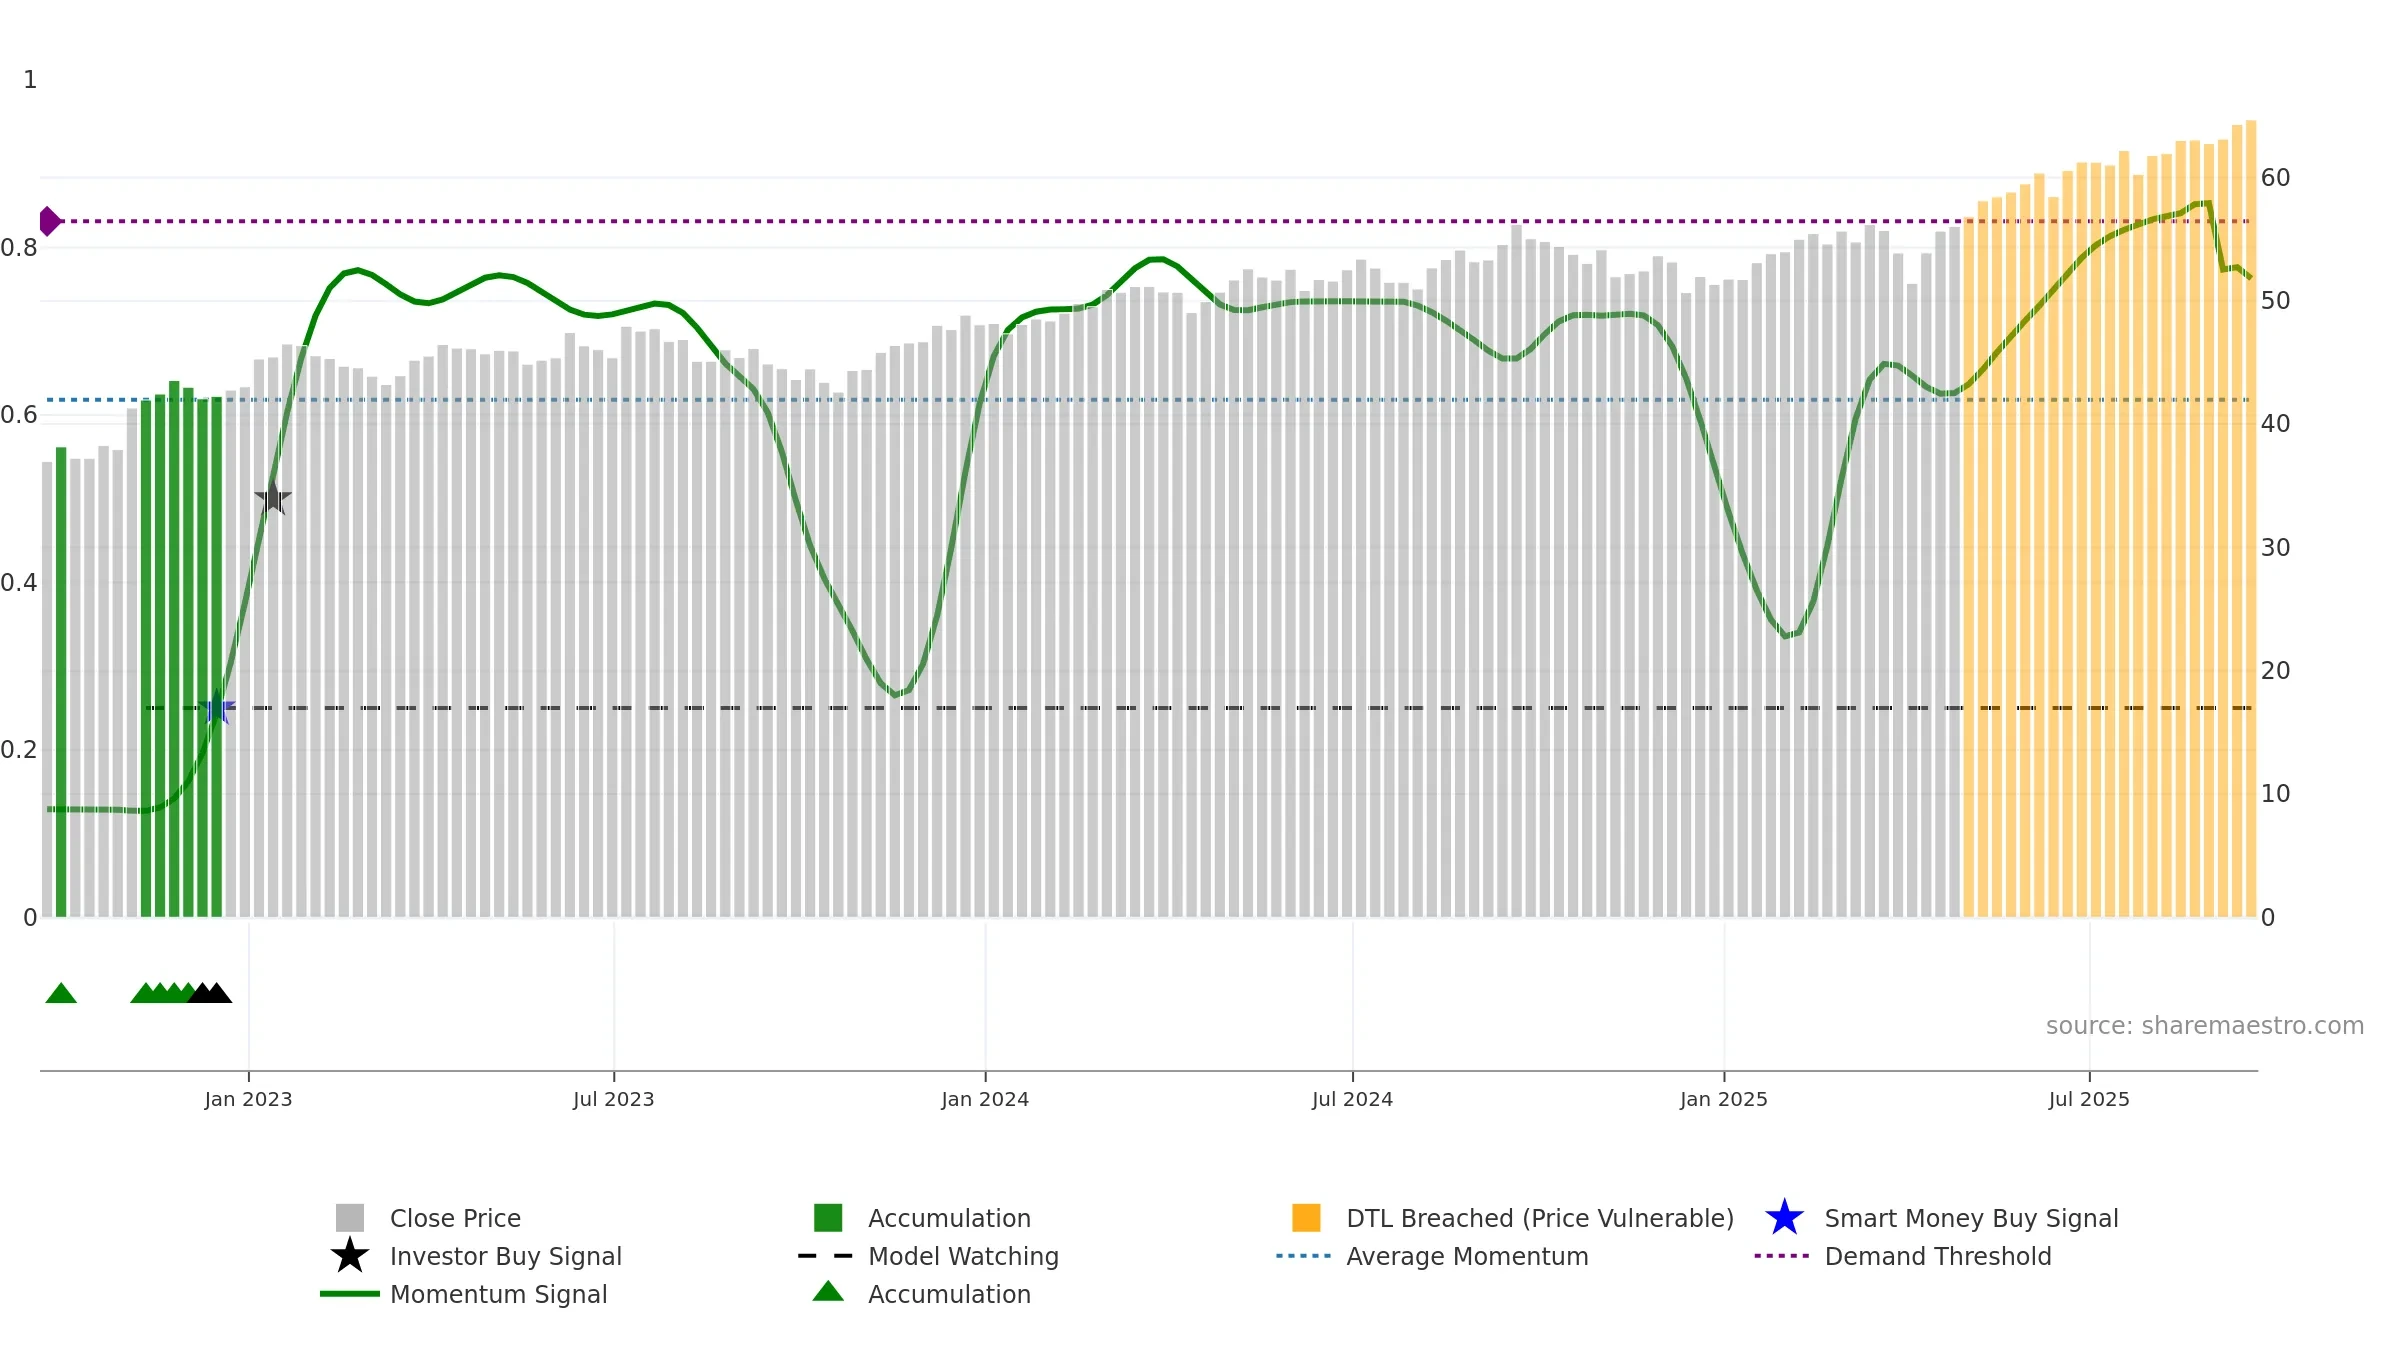Click the Jul 2024 axis label
This screenshot has width=2400, height=1350.
click(x=1353, y=1100)
